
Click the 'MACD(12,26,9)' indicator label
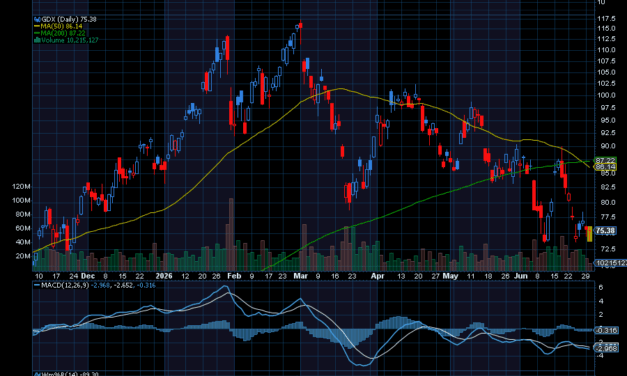[65, 286]
